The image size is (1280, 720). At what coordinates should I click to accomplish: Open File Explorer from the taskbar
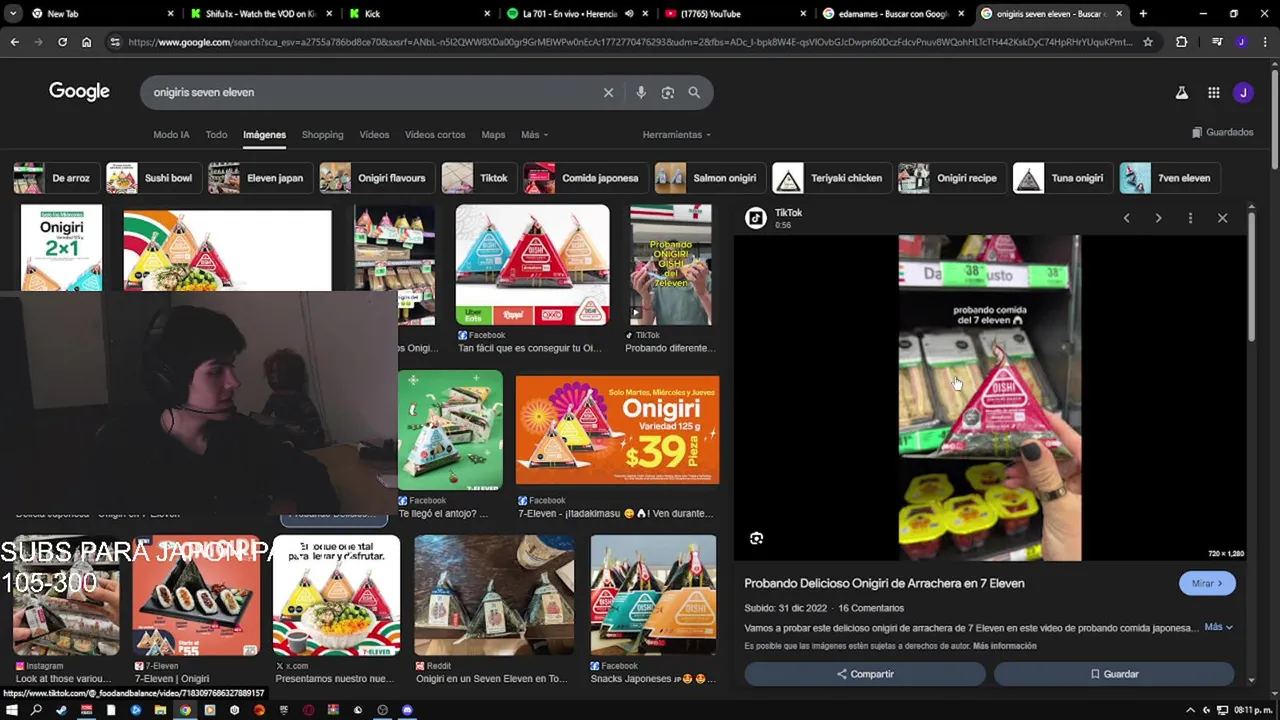160,710
